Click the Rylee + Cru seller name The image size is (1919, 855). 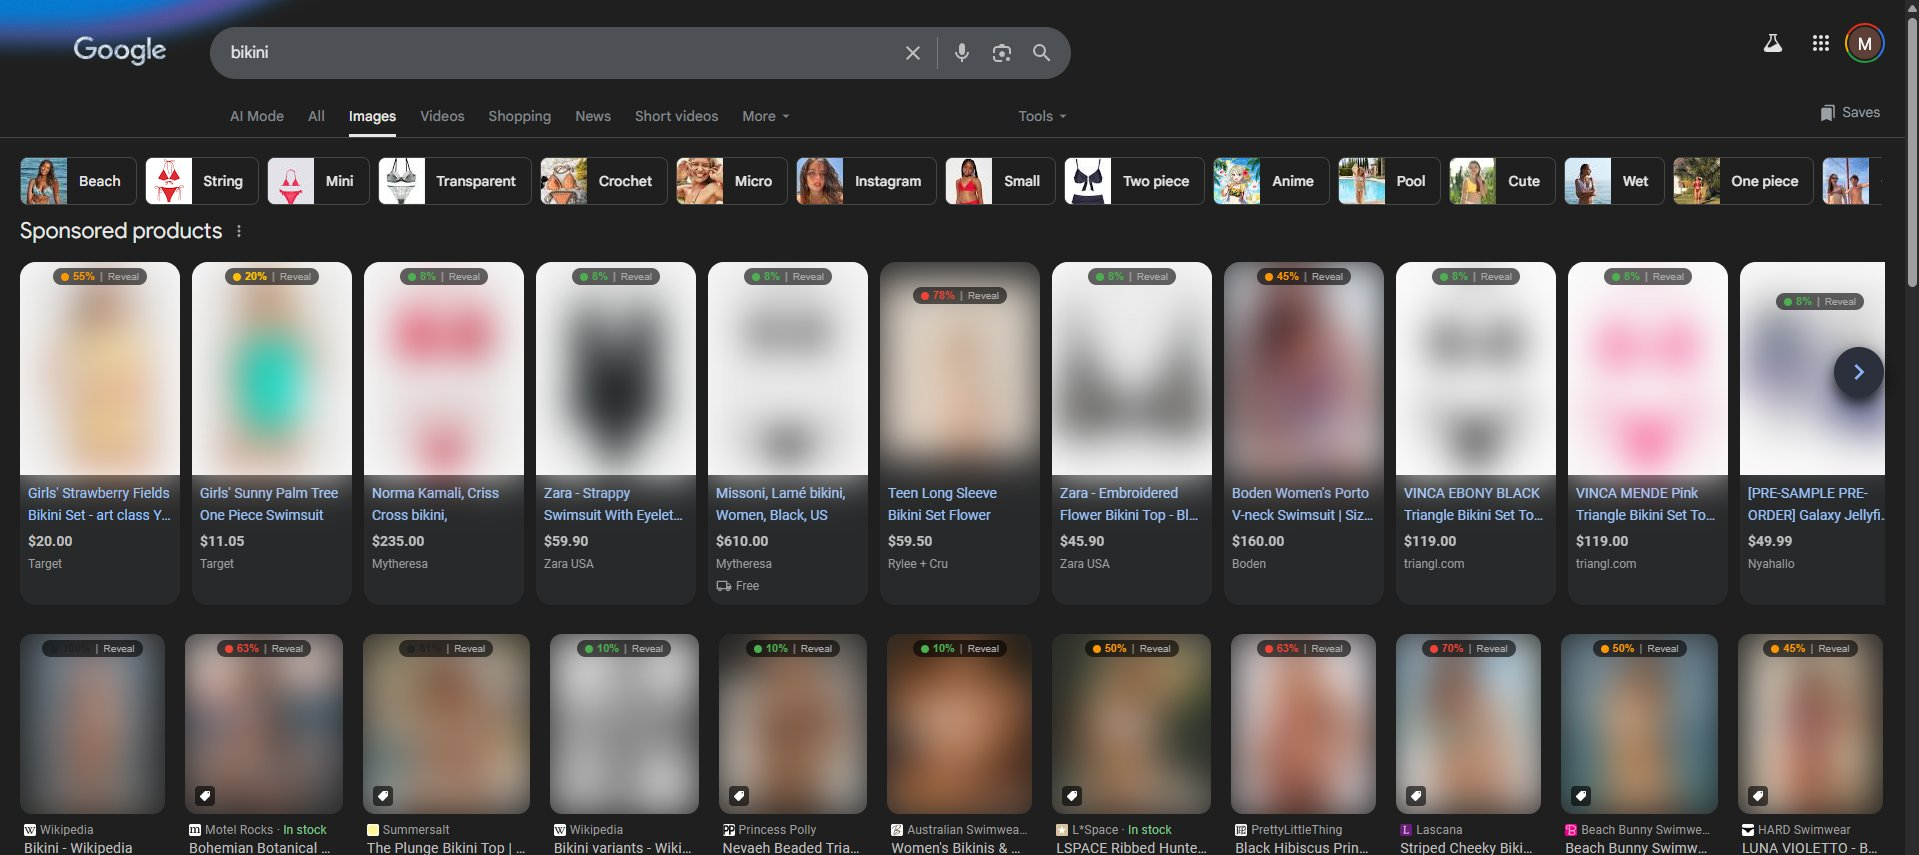click(x=918, y=564)
